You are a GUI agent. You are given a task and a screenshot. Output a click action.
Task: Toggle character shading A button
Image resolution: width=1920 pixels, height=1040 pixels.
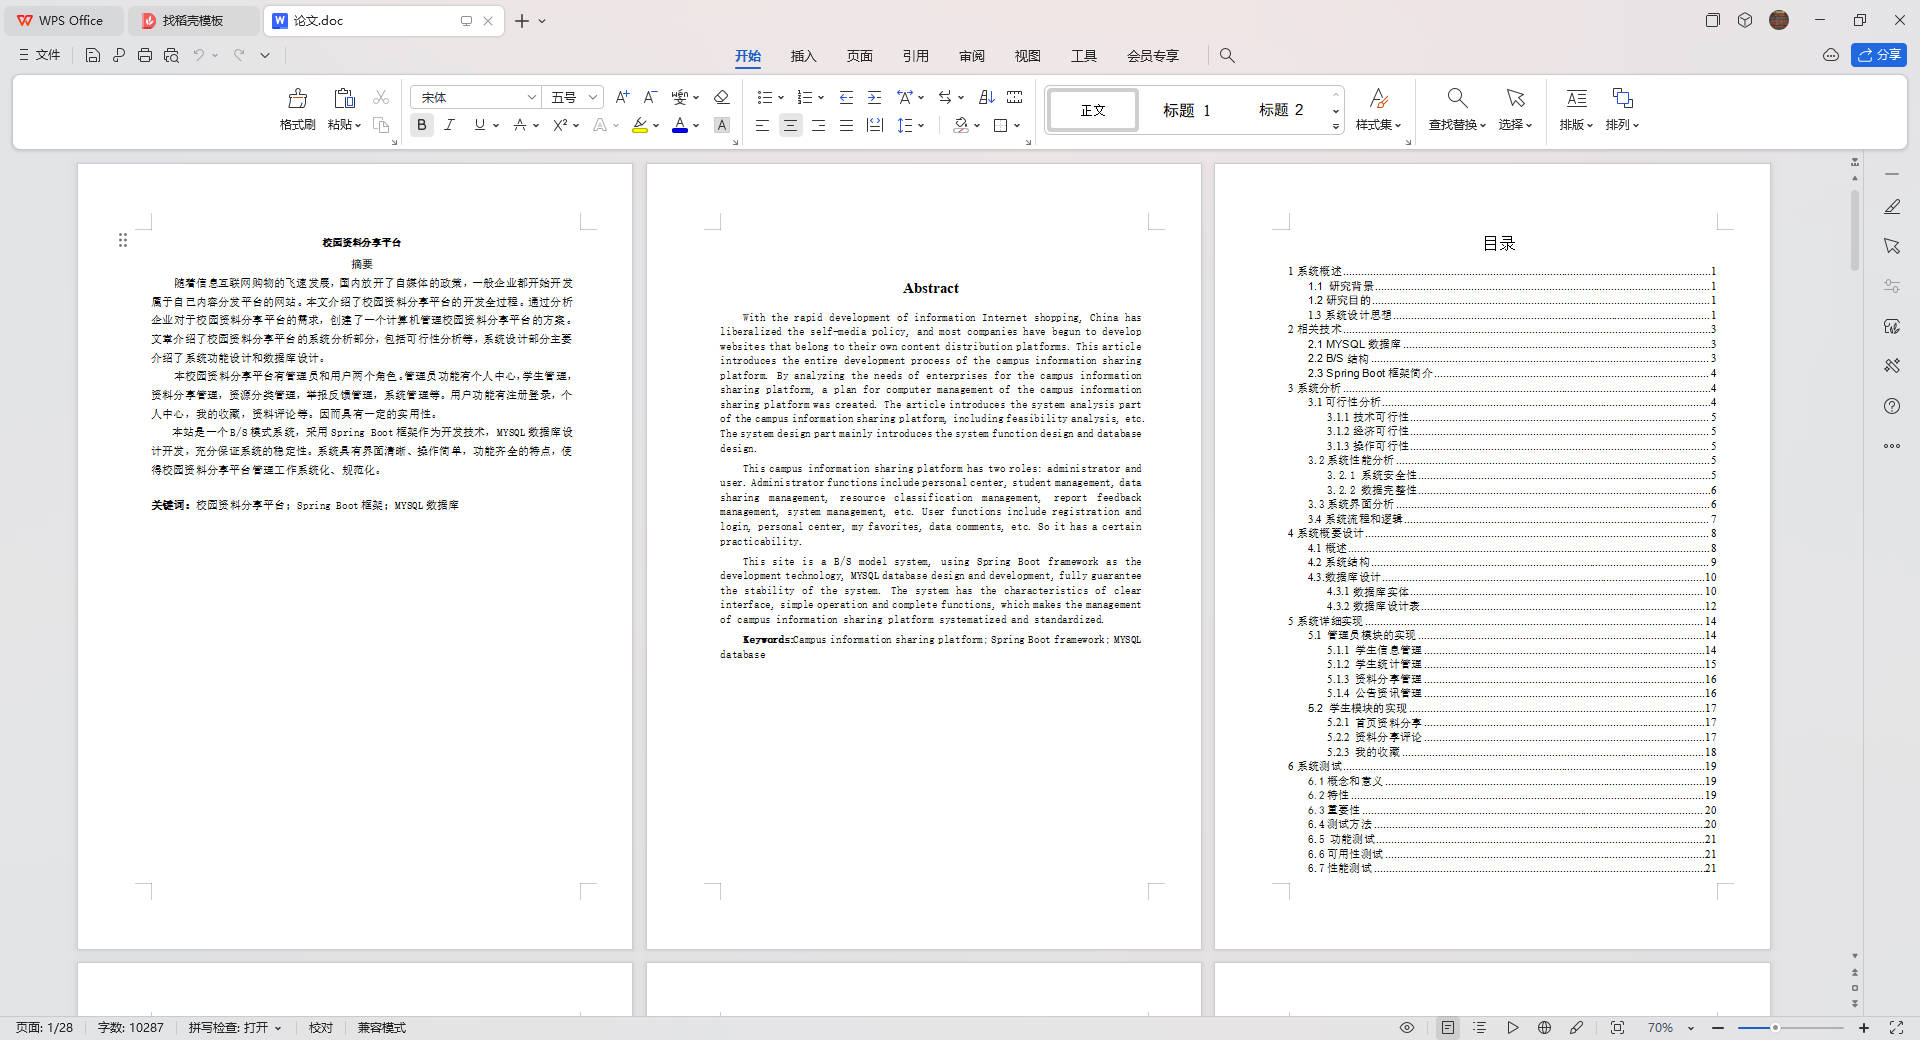tap(721, 125)
